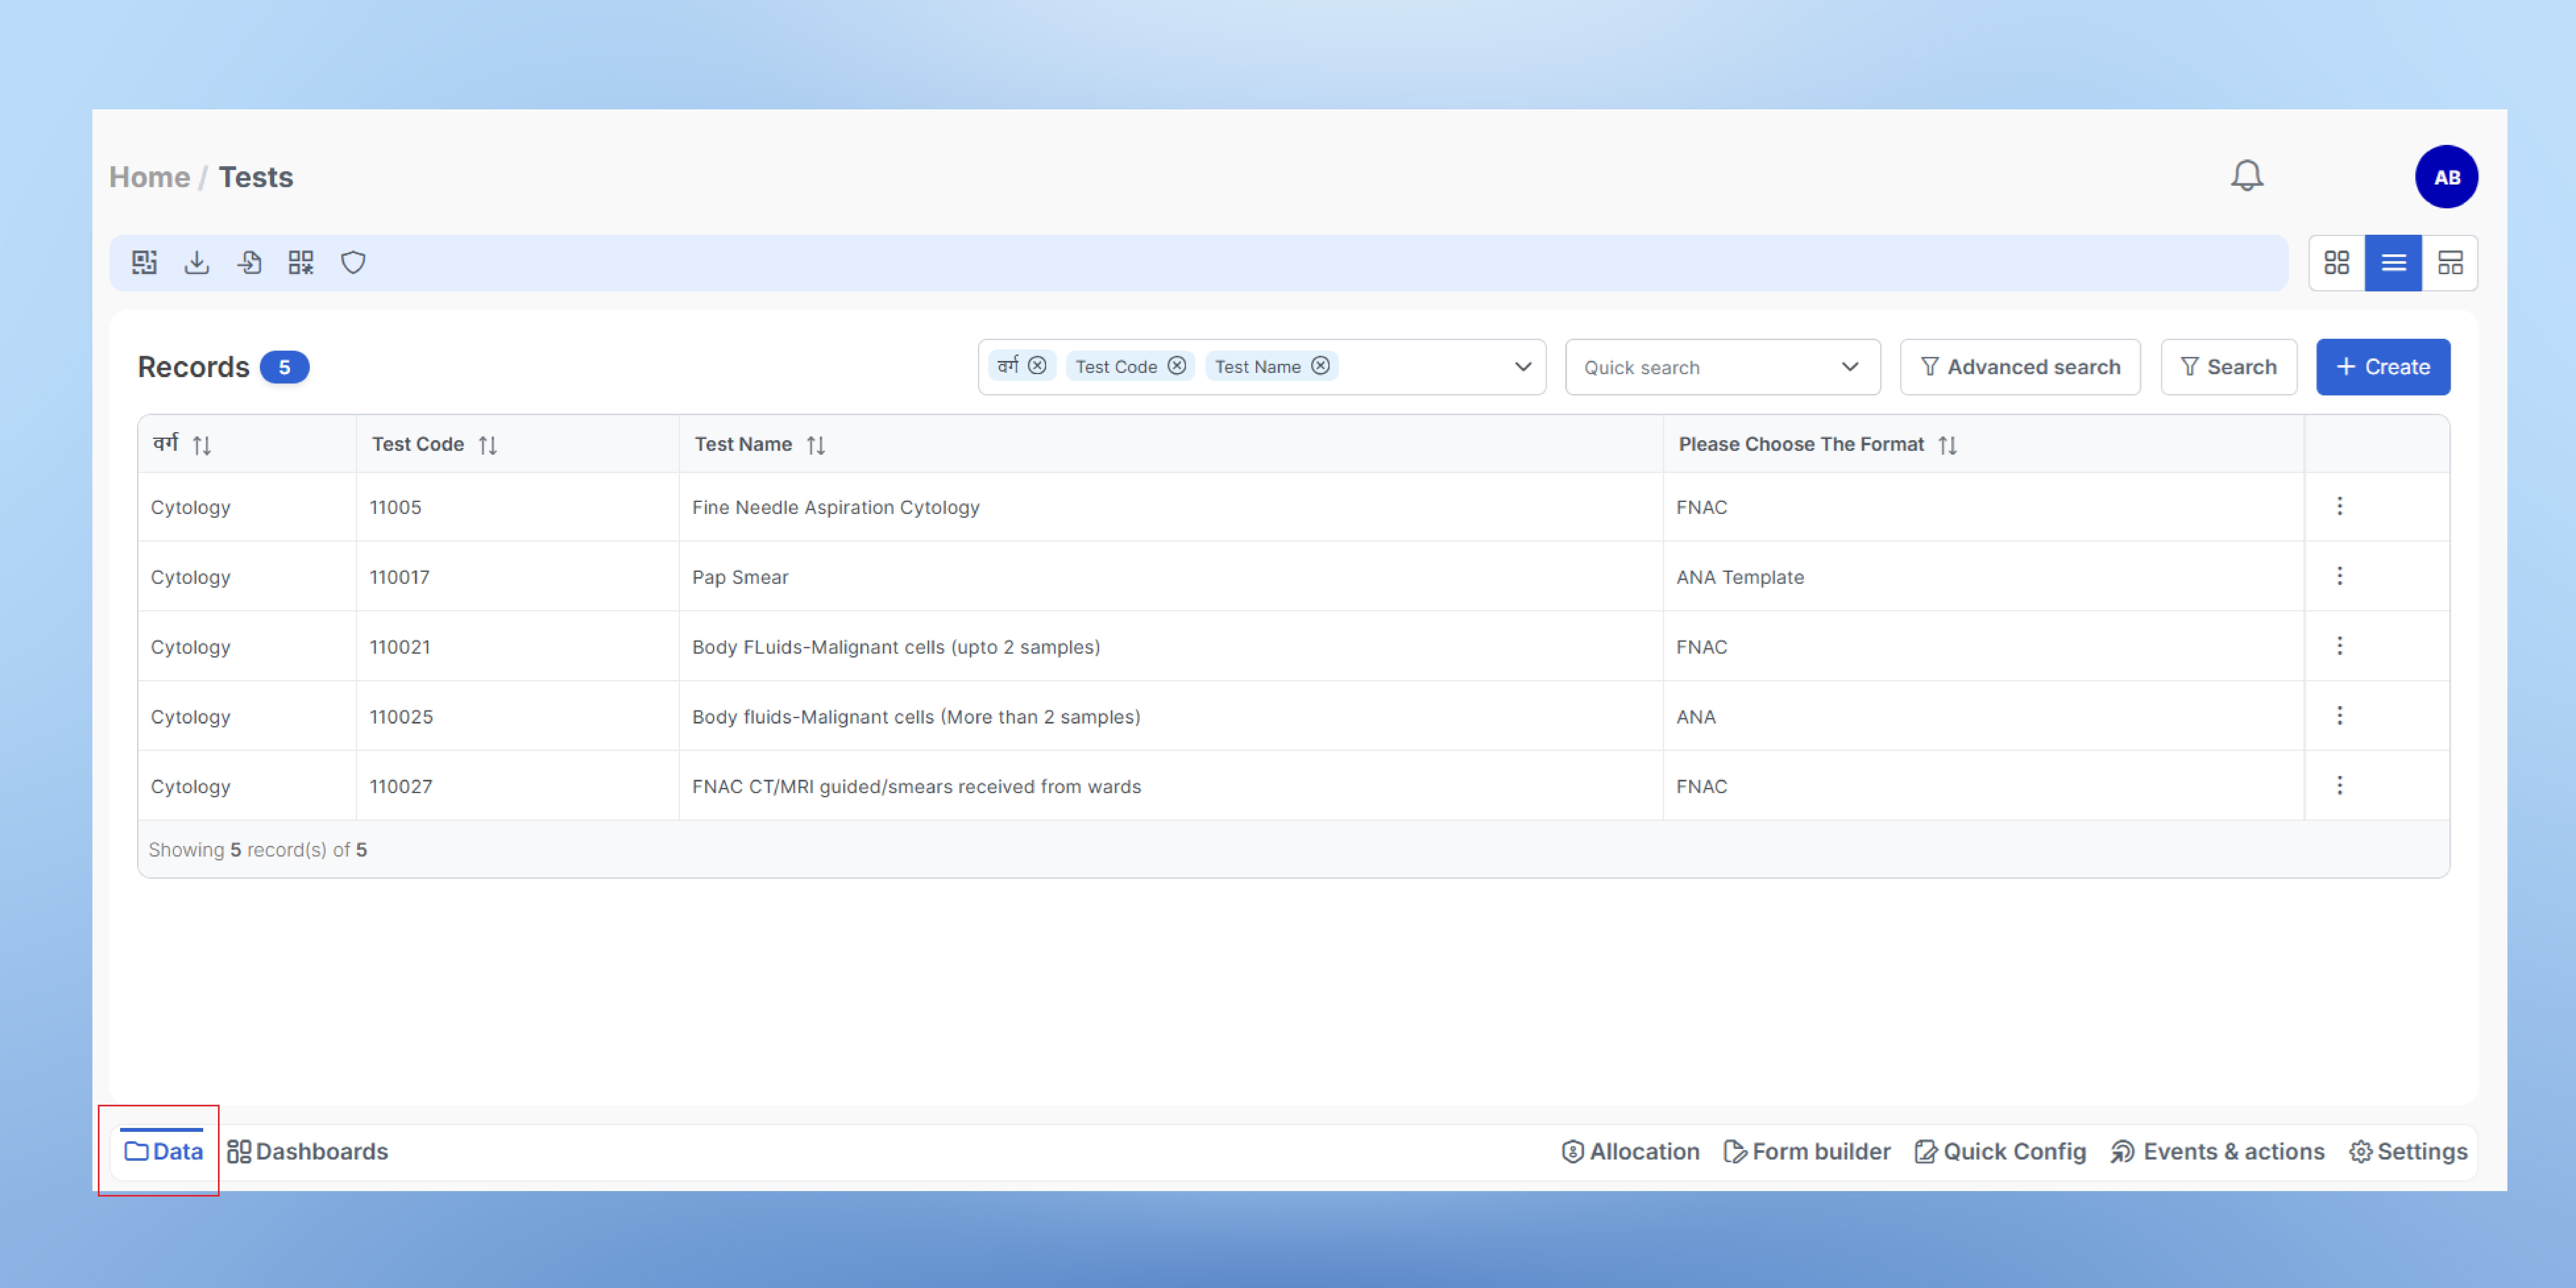
Task: Open the notifications bell
Action: [x=2246, y=176]
